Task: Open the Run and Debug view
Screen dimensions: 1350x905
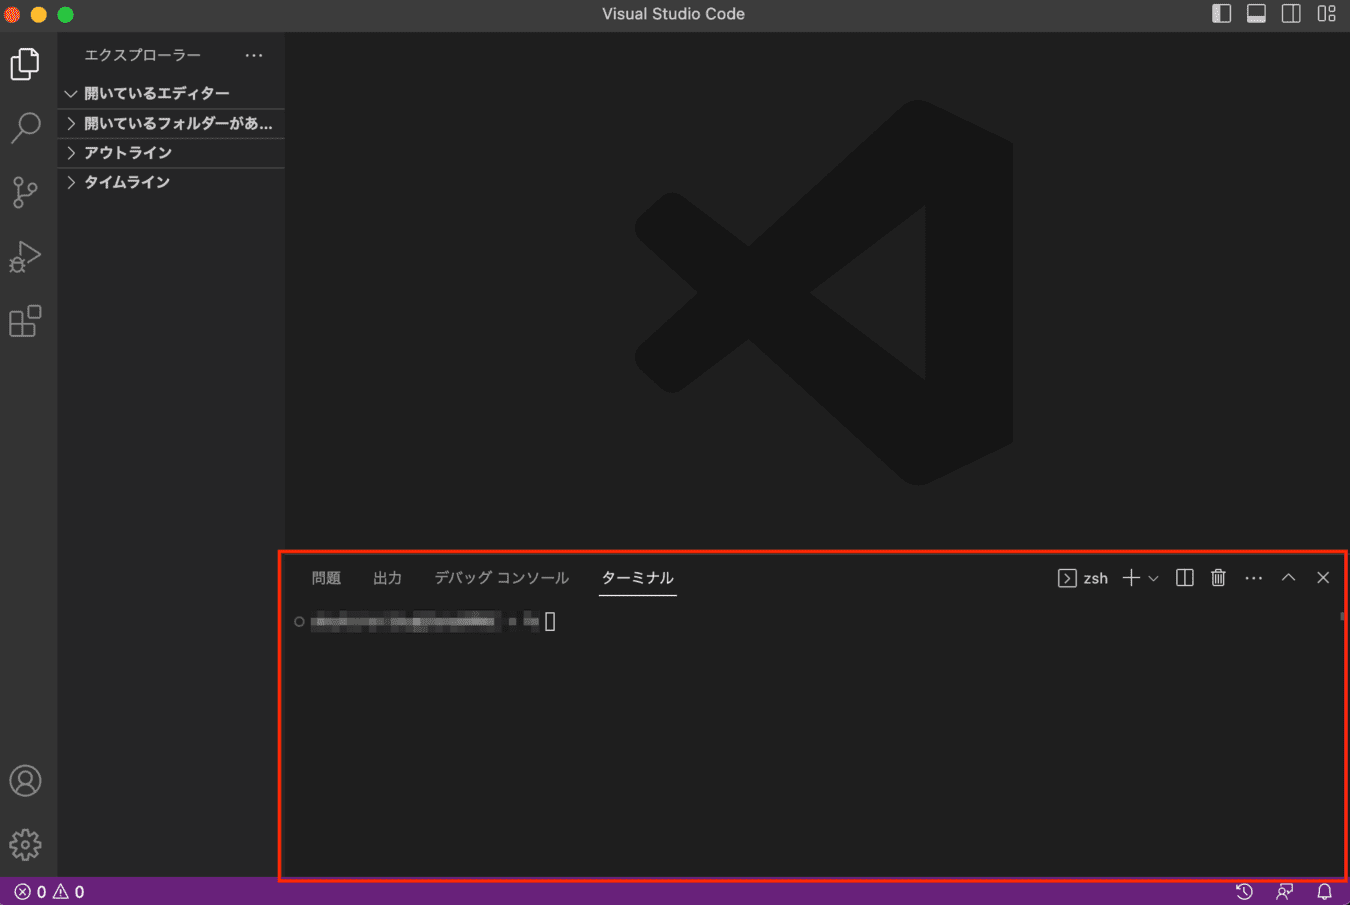Action: 25,257
